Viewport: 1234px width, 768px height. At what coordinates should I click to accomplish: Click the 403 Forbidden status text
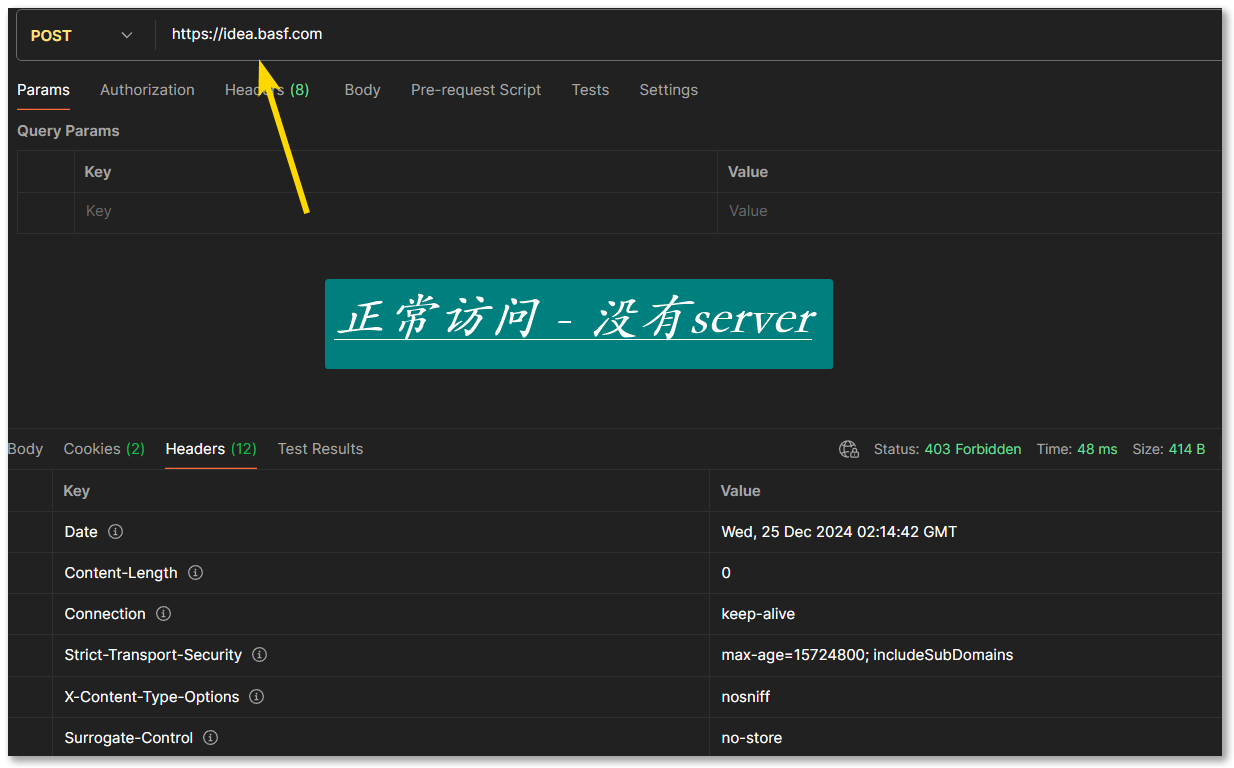(972, 449)
